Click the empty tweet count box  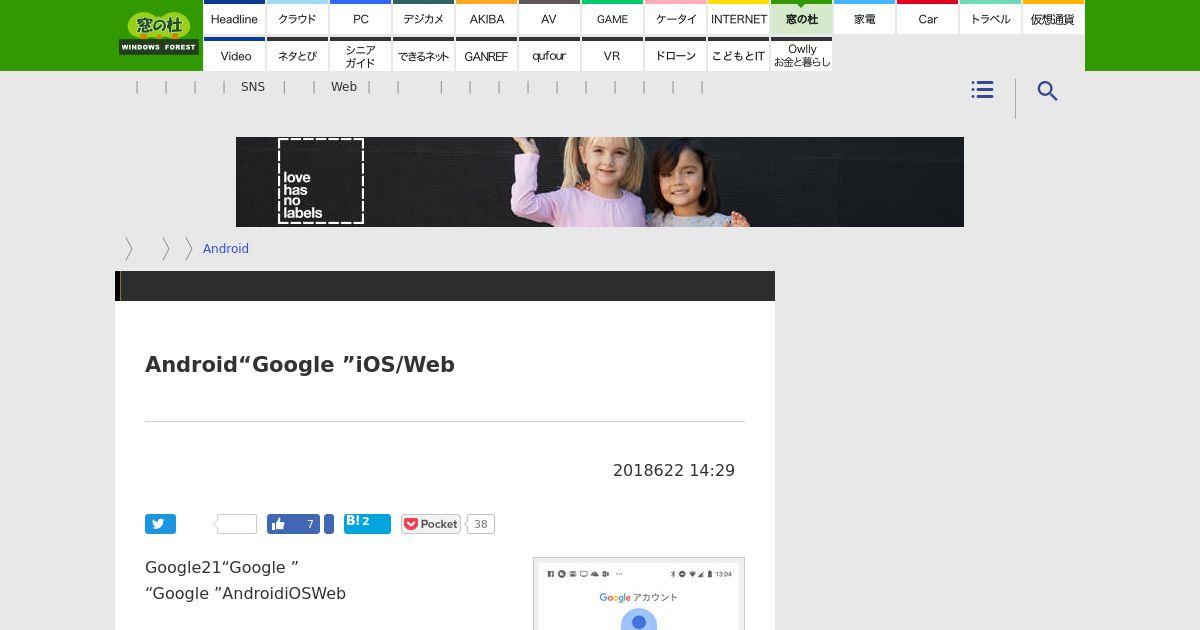pyautogui.click(x=237, y=524)
